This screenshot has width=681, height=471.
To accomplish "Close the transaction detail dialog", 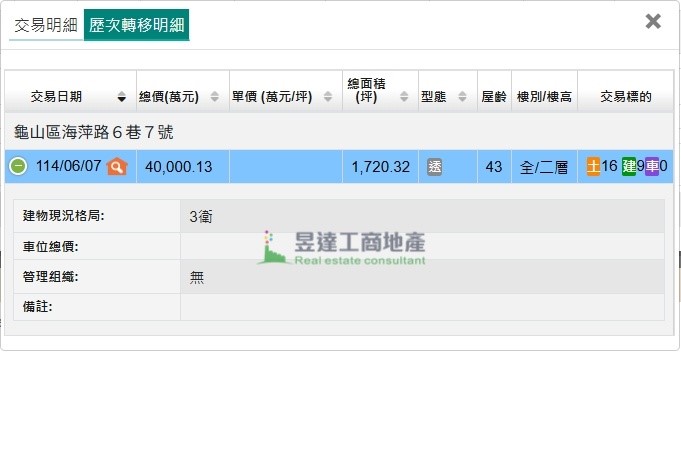I will coord(653,21).
